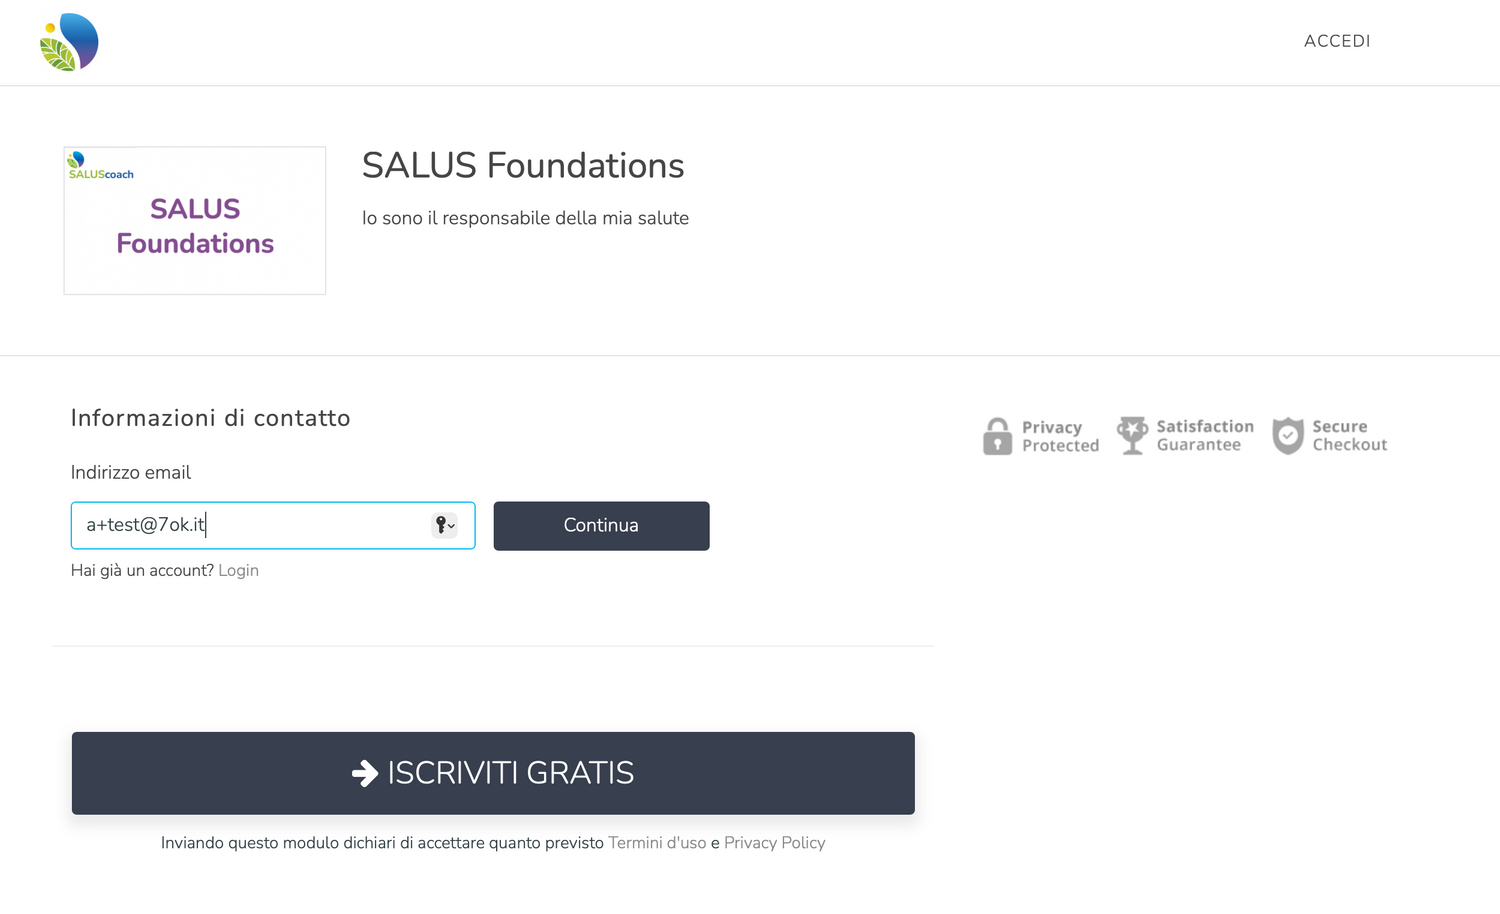Open the password manager key dropdown

click(x=445, y=525)
